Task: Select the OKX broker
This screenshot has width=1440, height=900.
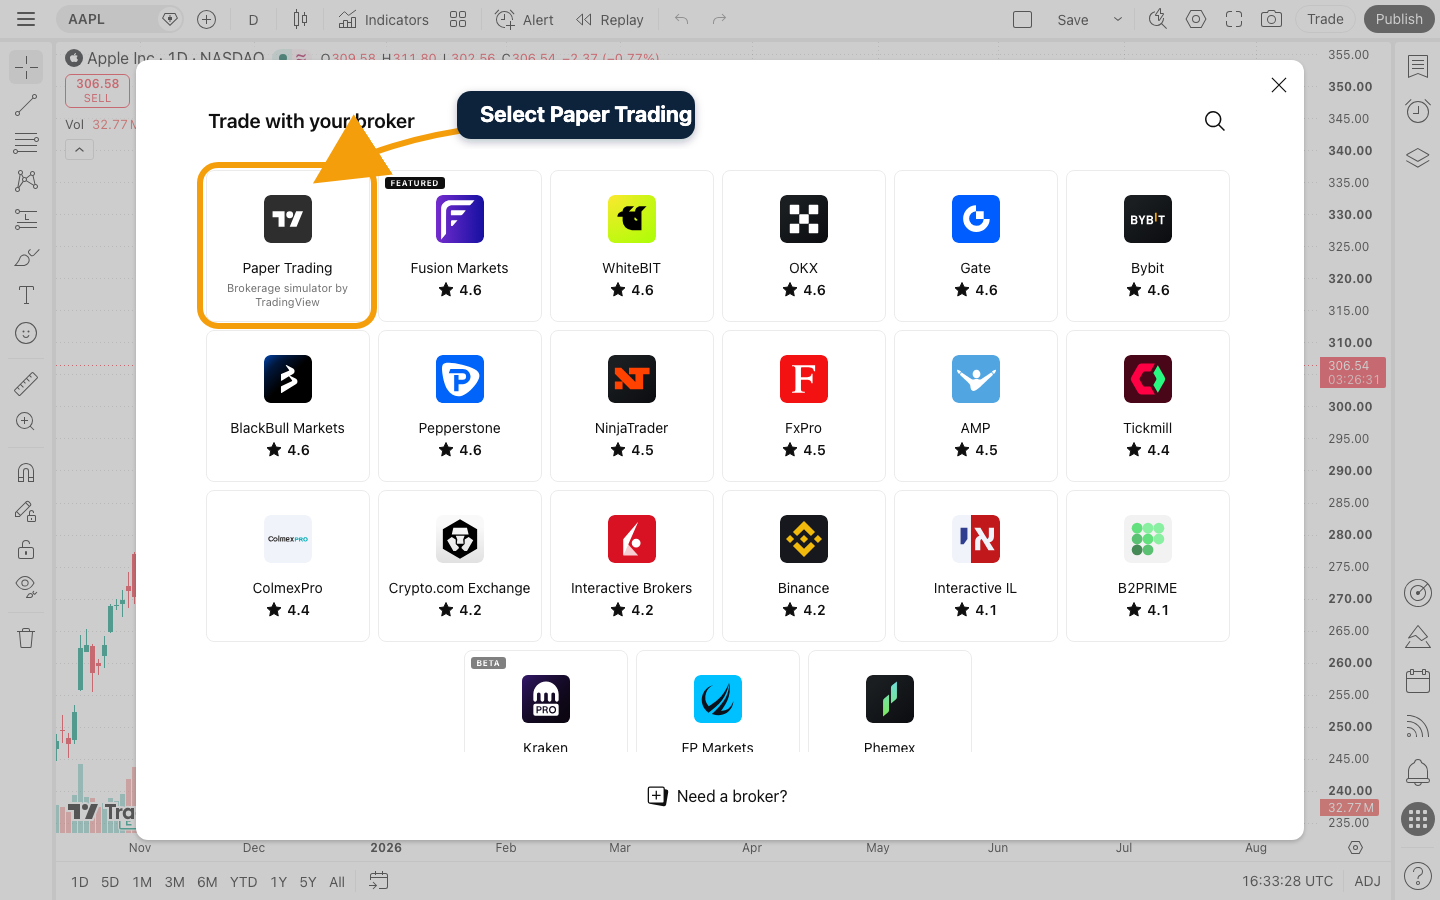Action: (804, 246)
